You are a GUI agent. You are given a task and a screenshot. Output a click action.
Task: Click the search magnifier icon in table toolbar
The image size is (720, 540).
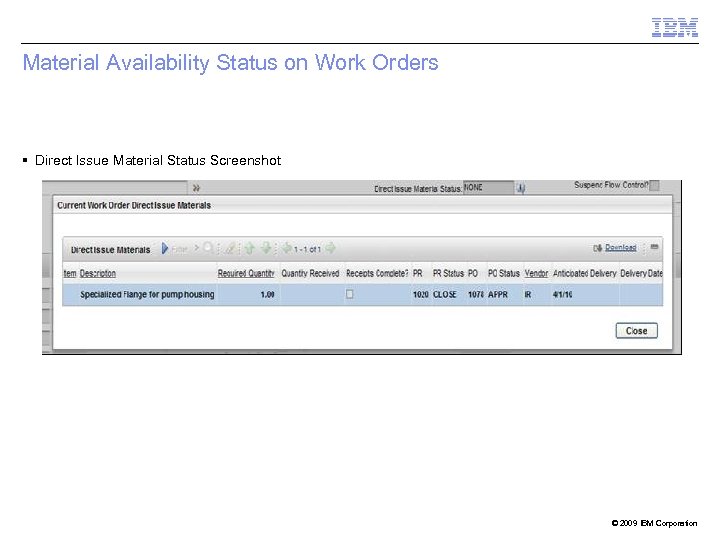pyautogui.click(x=208, y=248)
